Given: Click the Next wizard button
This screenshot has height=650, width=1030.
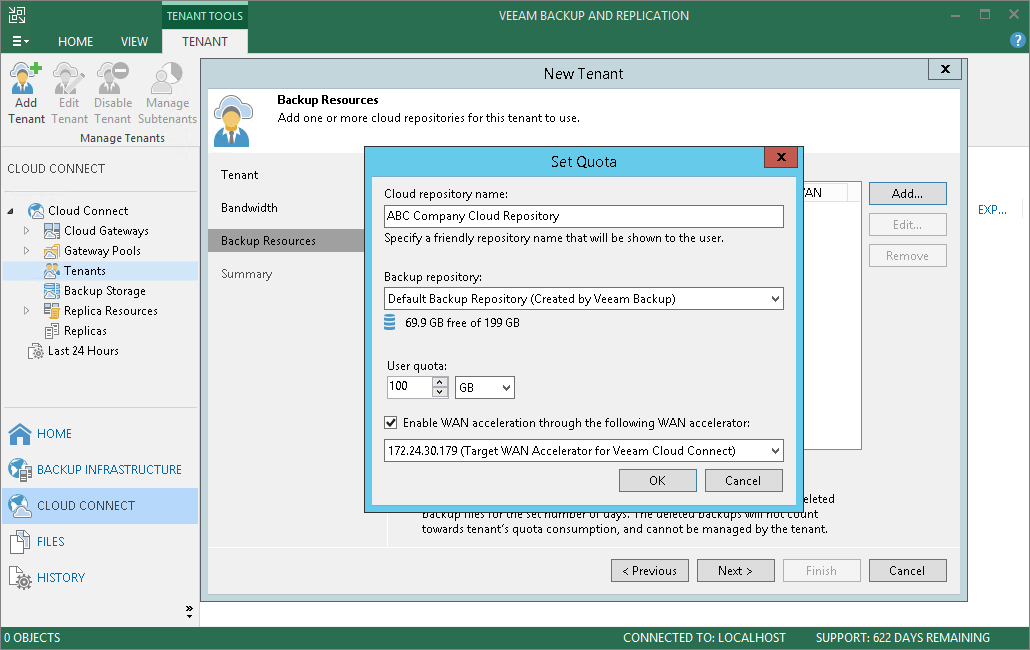Looking at the screenshot, I should click(736, 571).
